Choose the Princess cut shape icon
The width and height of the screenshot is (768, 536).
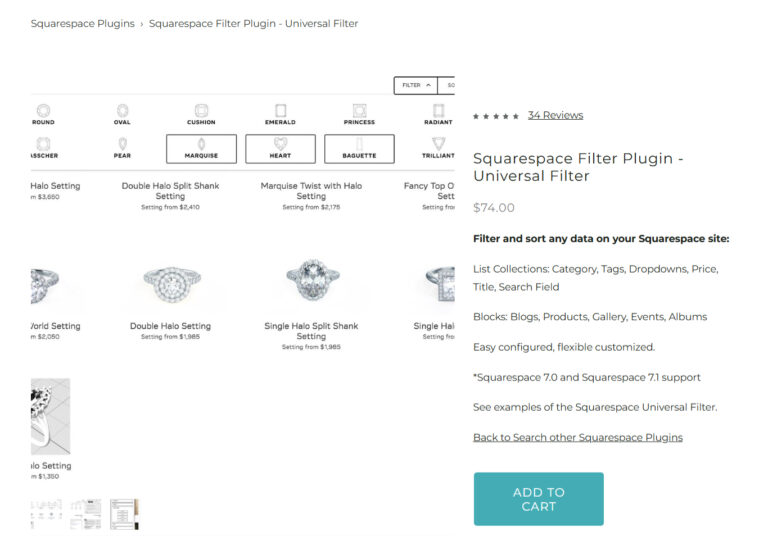[359, 111]
